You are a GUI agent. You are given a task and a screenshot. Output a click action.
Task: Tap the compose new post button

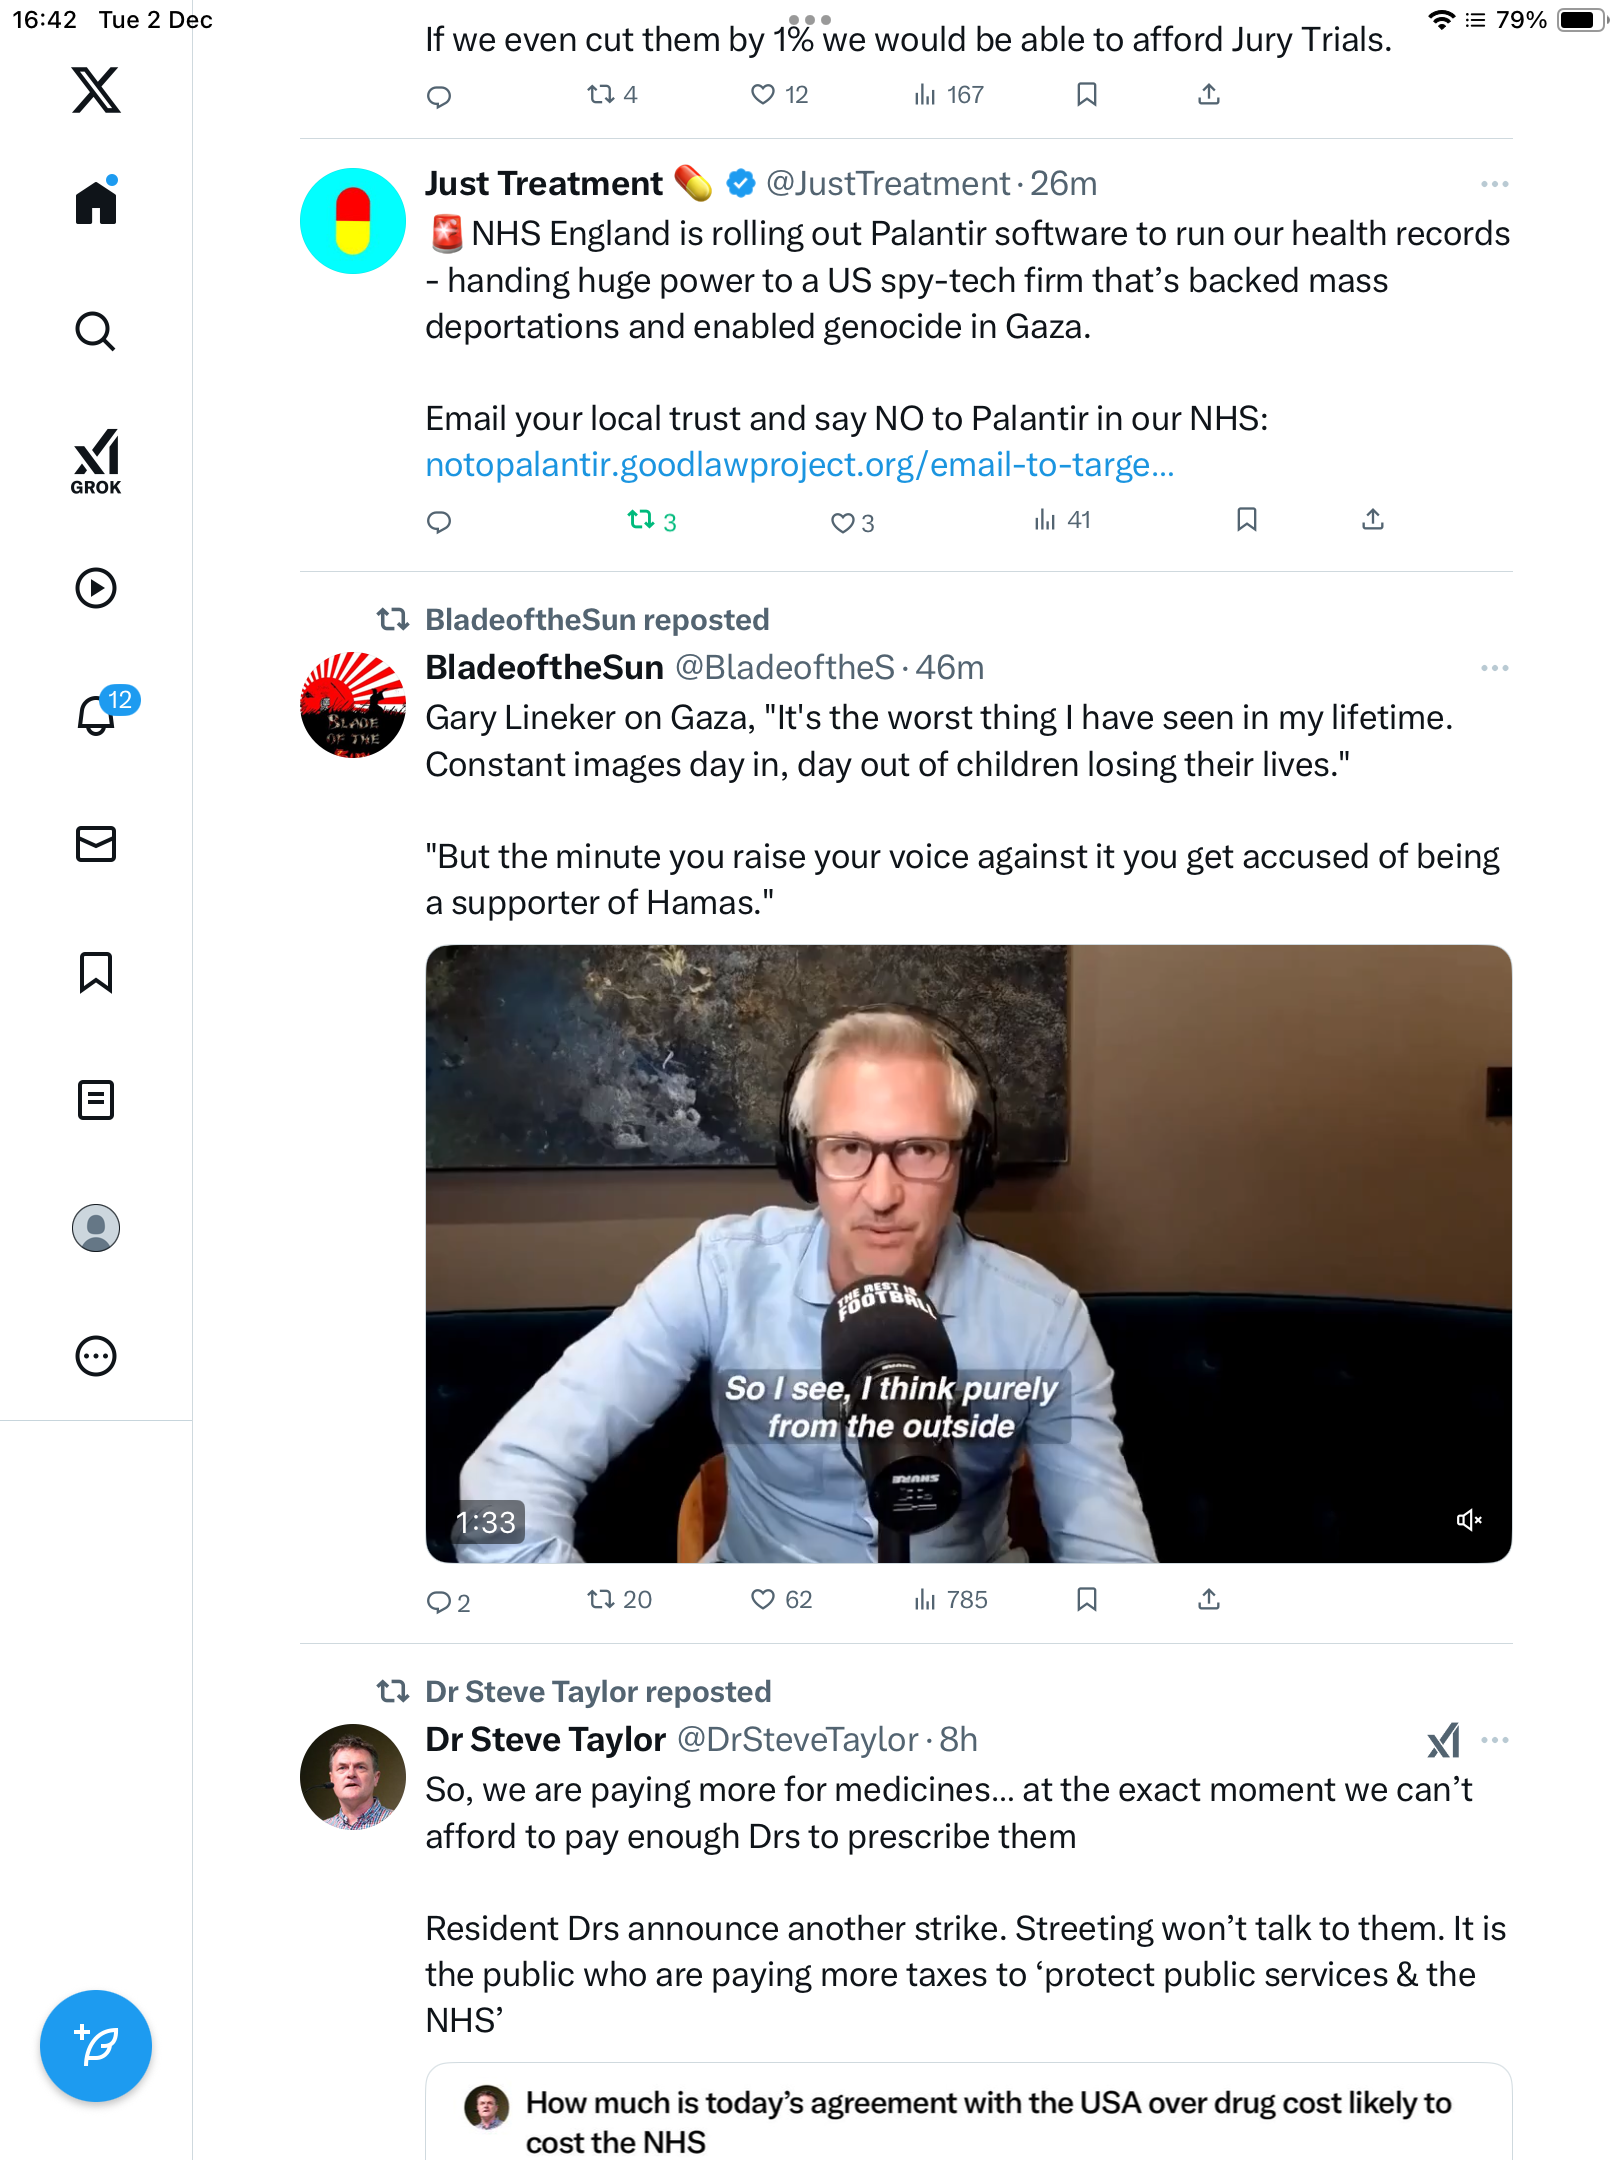pos(96,2045)
